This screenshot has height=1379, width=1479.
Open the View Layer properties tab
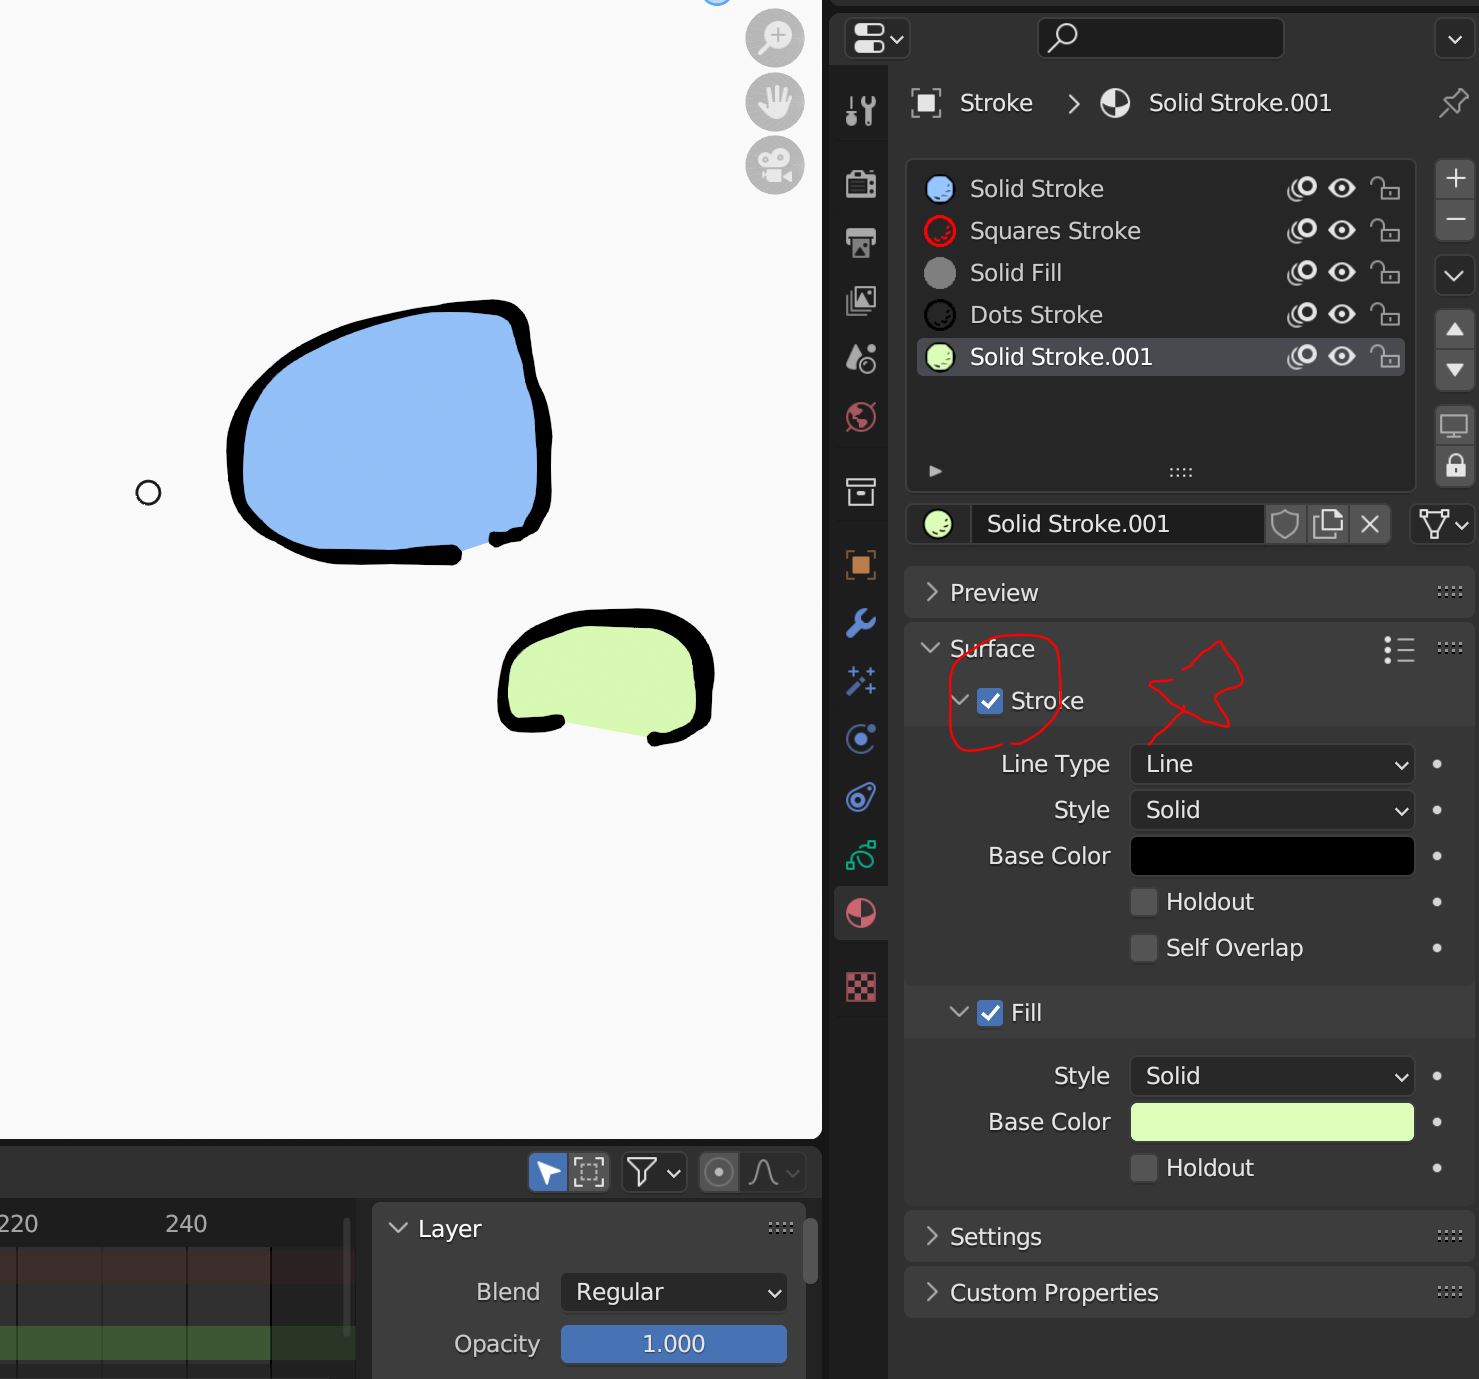pos(861,300)
